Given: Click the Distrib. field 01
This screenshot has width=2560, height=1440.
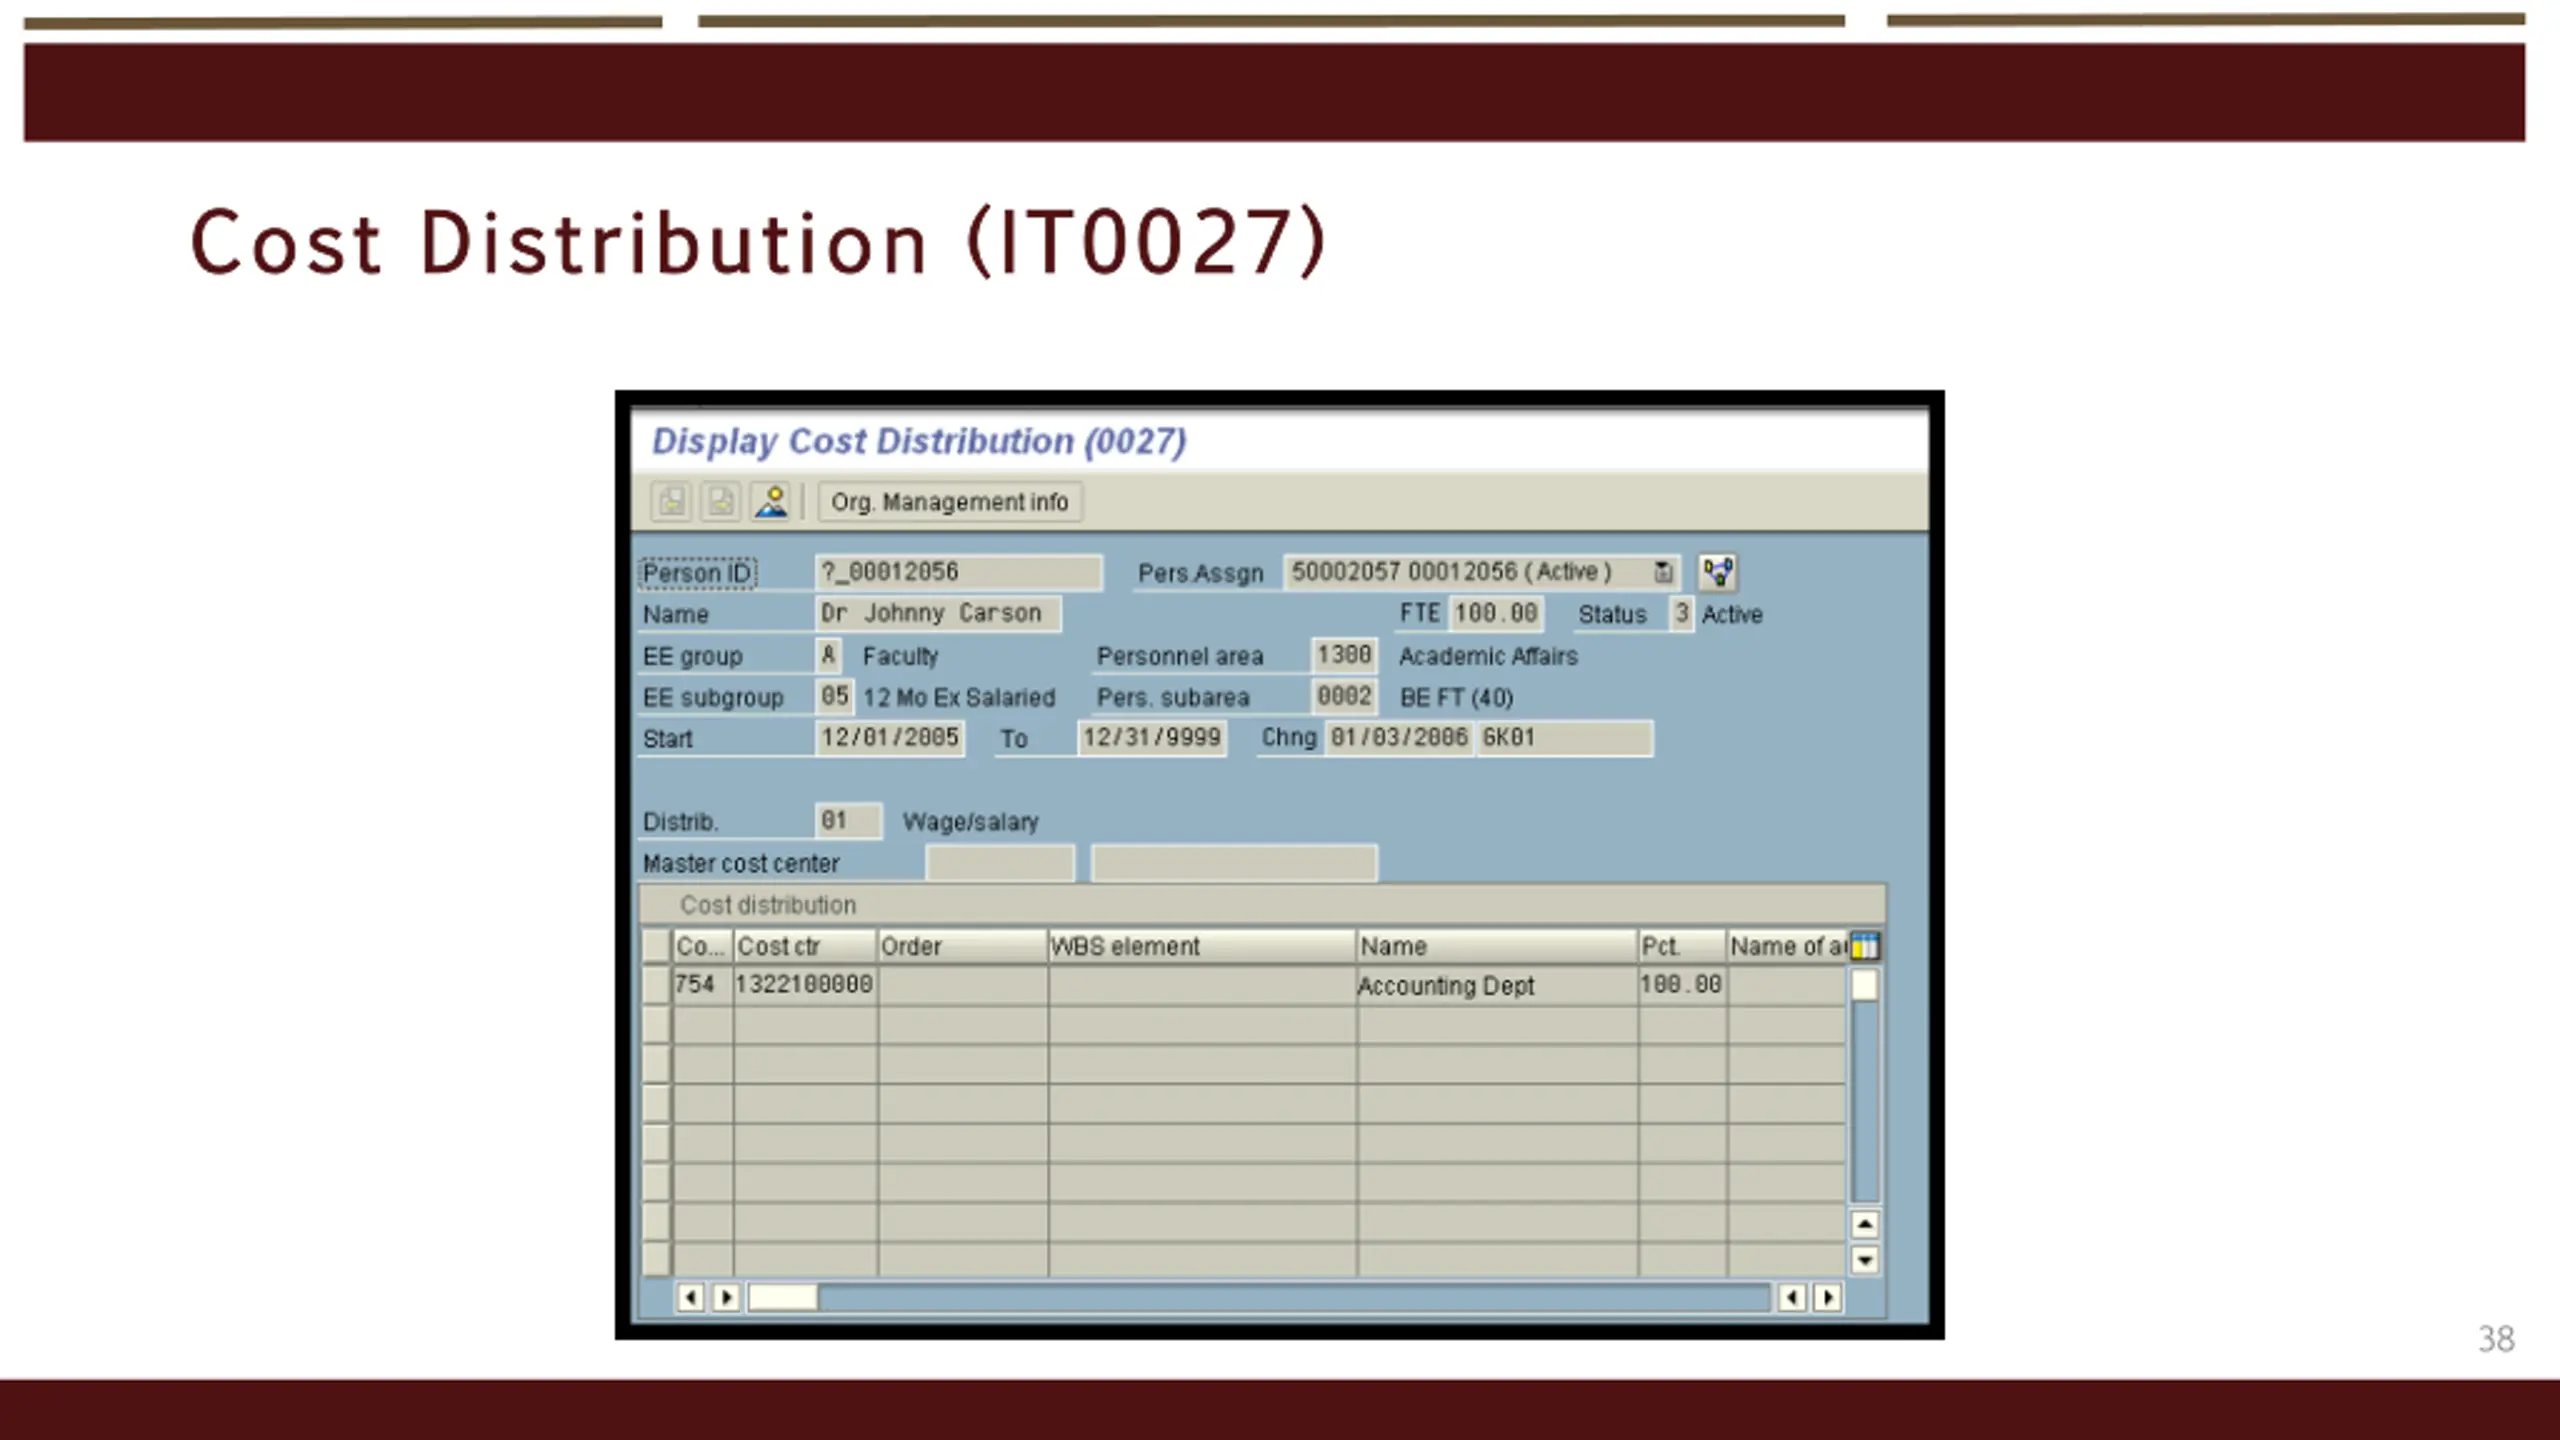Looking at the screenshot, I should (x=849, y=821).
